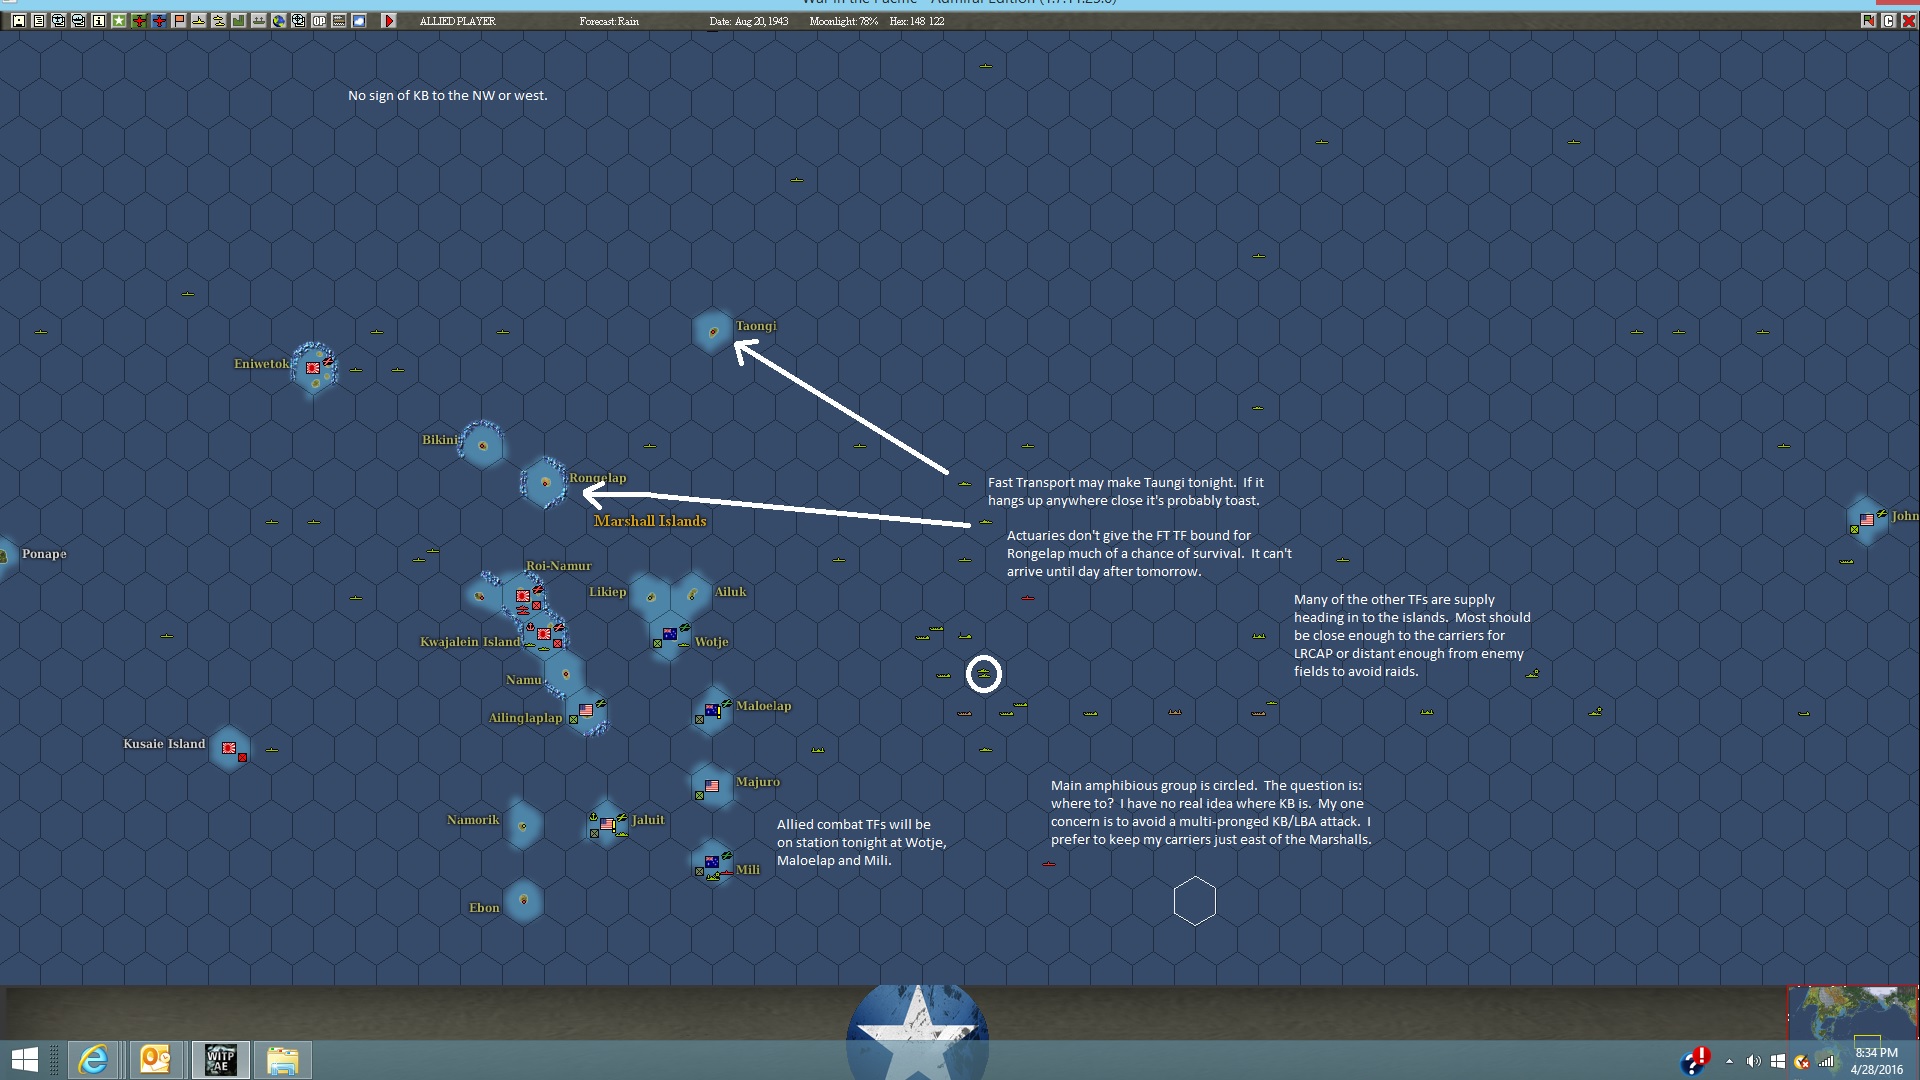Select the circled amphibious task force

click(984, 674)
